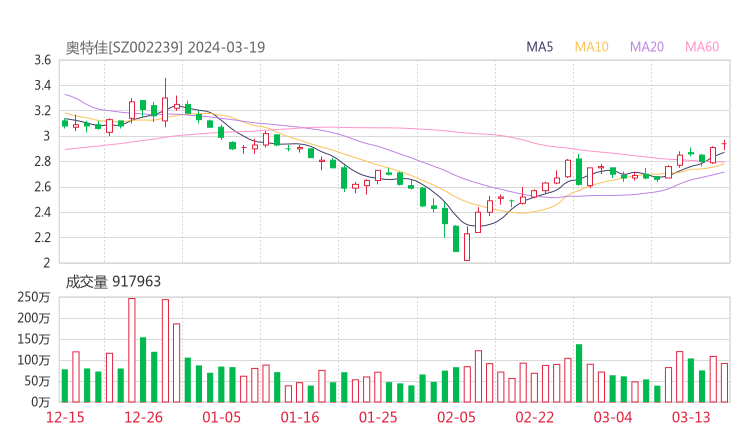The height and width of the screenshot is (440, 740).
Task: Click the 成交量 917963 volume label
Action: (113, 282)
